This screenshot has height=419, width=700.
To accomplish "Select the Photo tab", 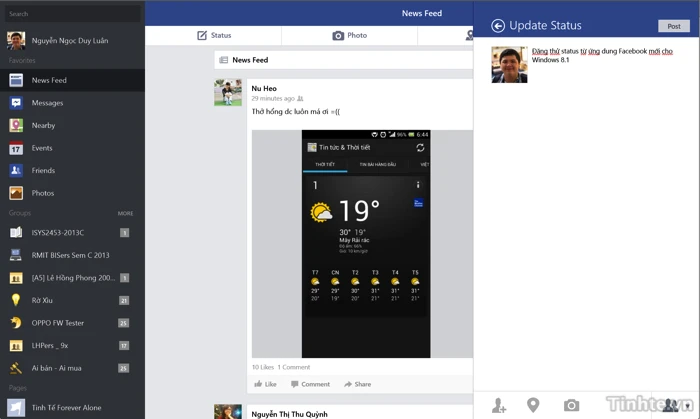I will [350, 35].
